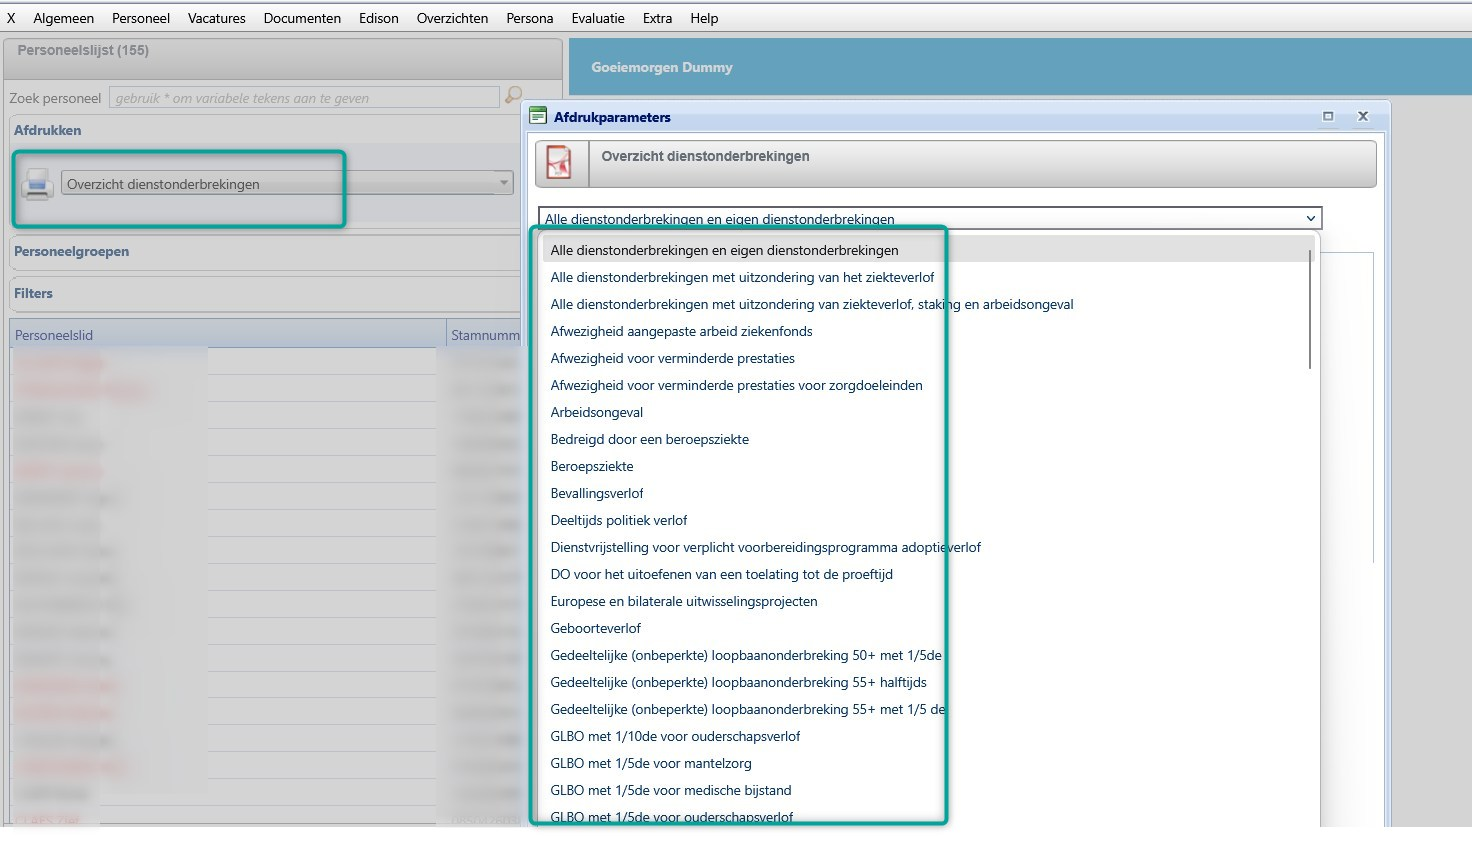Click the dropdown list scrollbar thumb

tap(1310, 309)
